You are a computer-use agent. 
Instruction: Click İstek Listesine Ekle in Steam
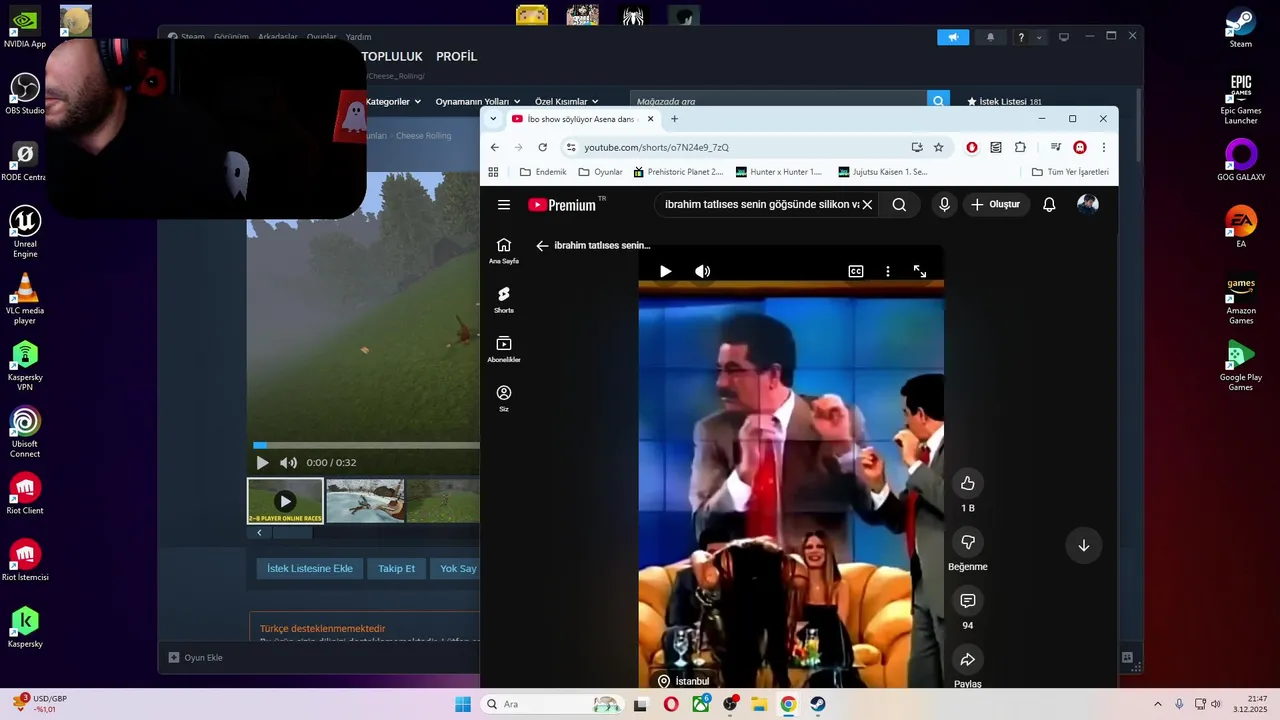coord(309,569)
